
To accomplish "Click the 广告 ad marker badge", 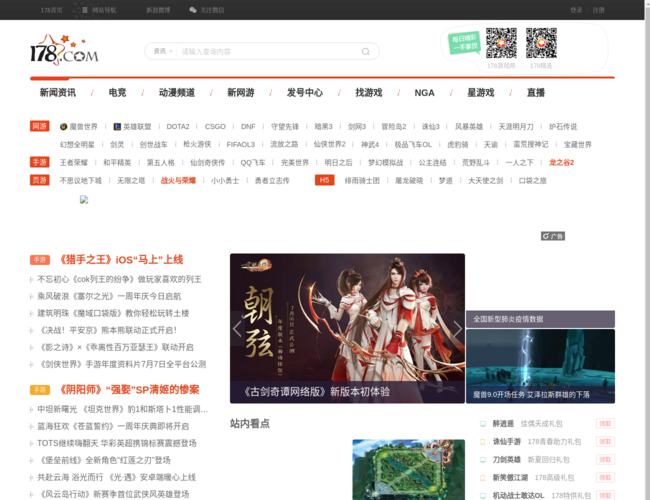I will (x=553, y=236).
